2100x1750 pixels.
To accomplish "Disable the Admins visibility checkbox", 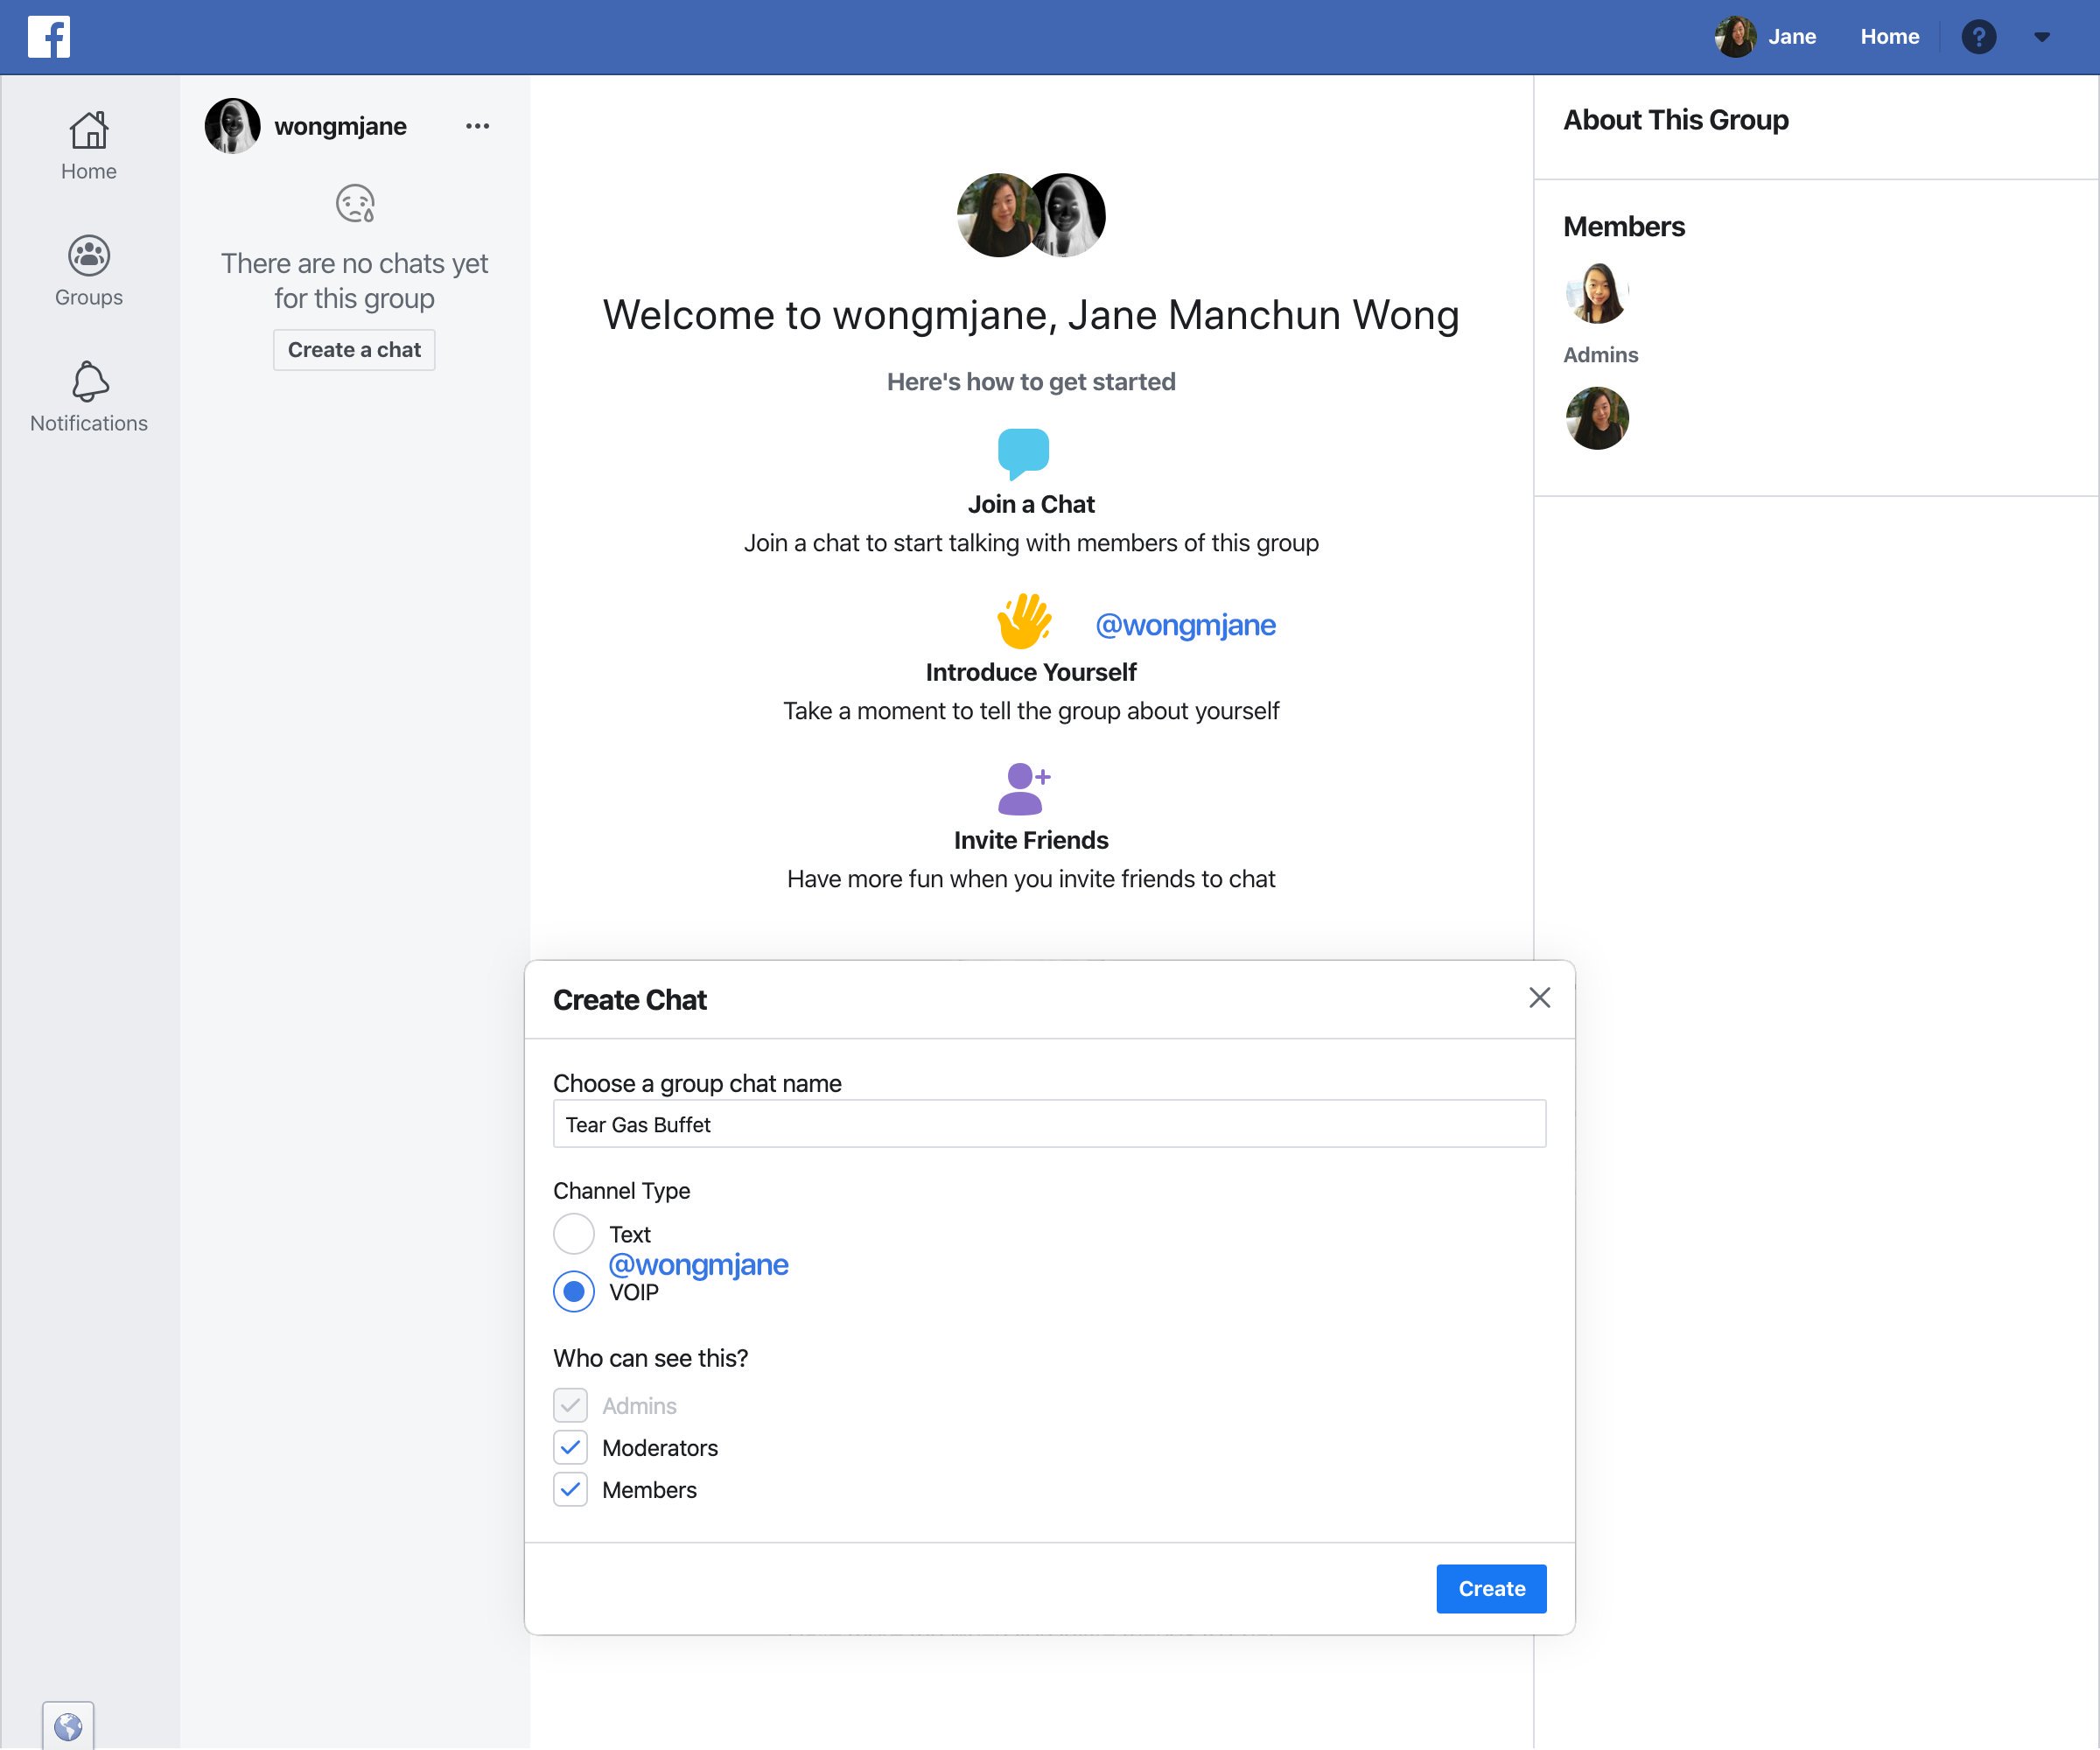I will coord(570,1404).
